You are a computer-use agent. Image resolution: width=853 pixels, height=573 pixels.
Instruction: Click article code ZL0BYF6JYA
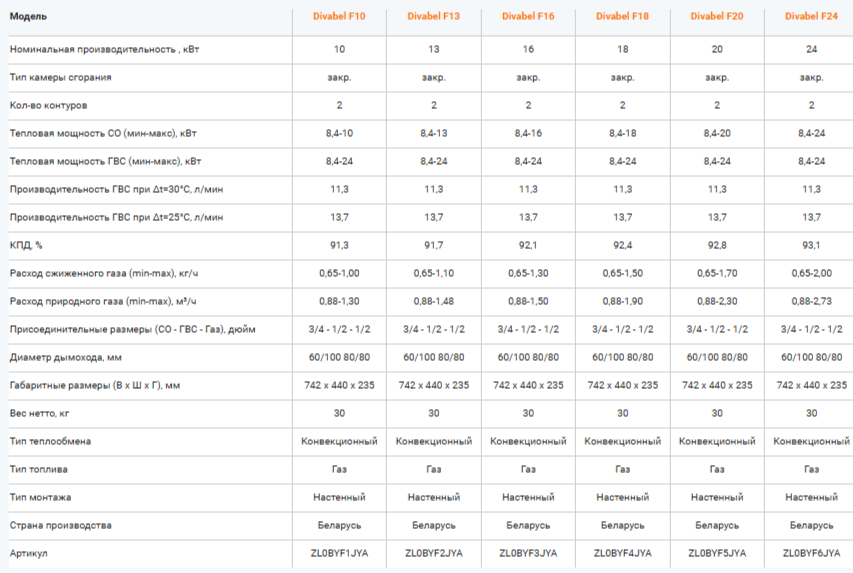click(811, 553)
